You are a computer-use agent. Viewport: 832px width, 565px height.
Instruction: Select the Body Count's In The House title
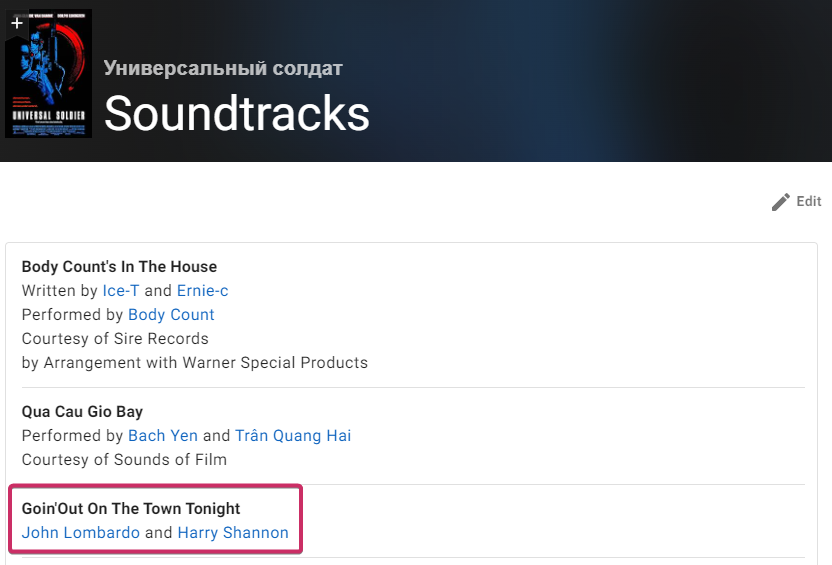119,267
